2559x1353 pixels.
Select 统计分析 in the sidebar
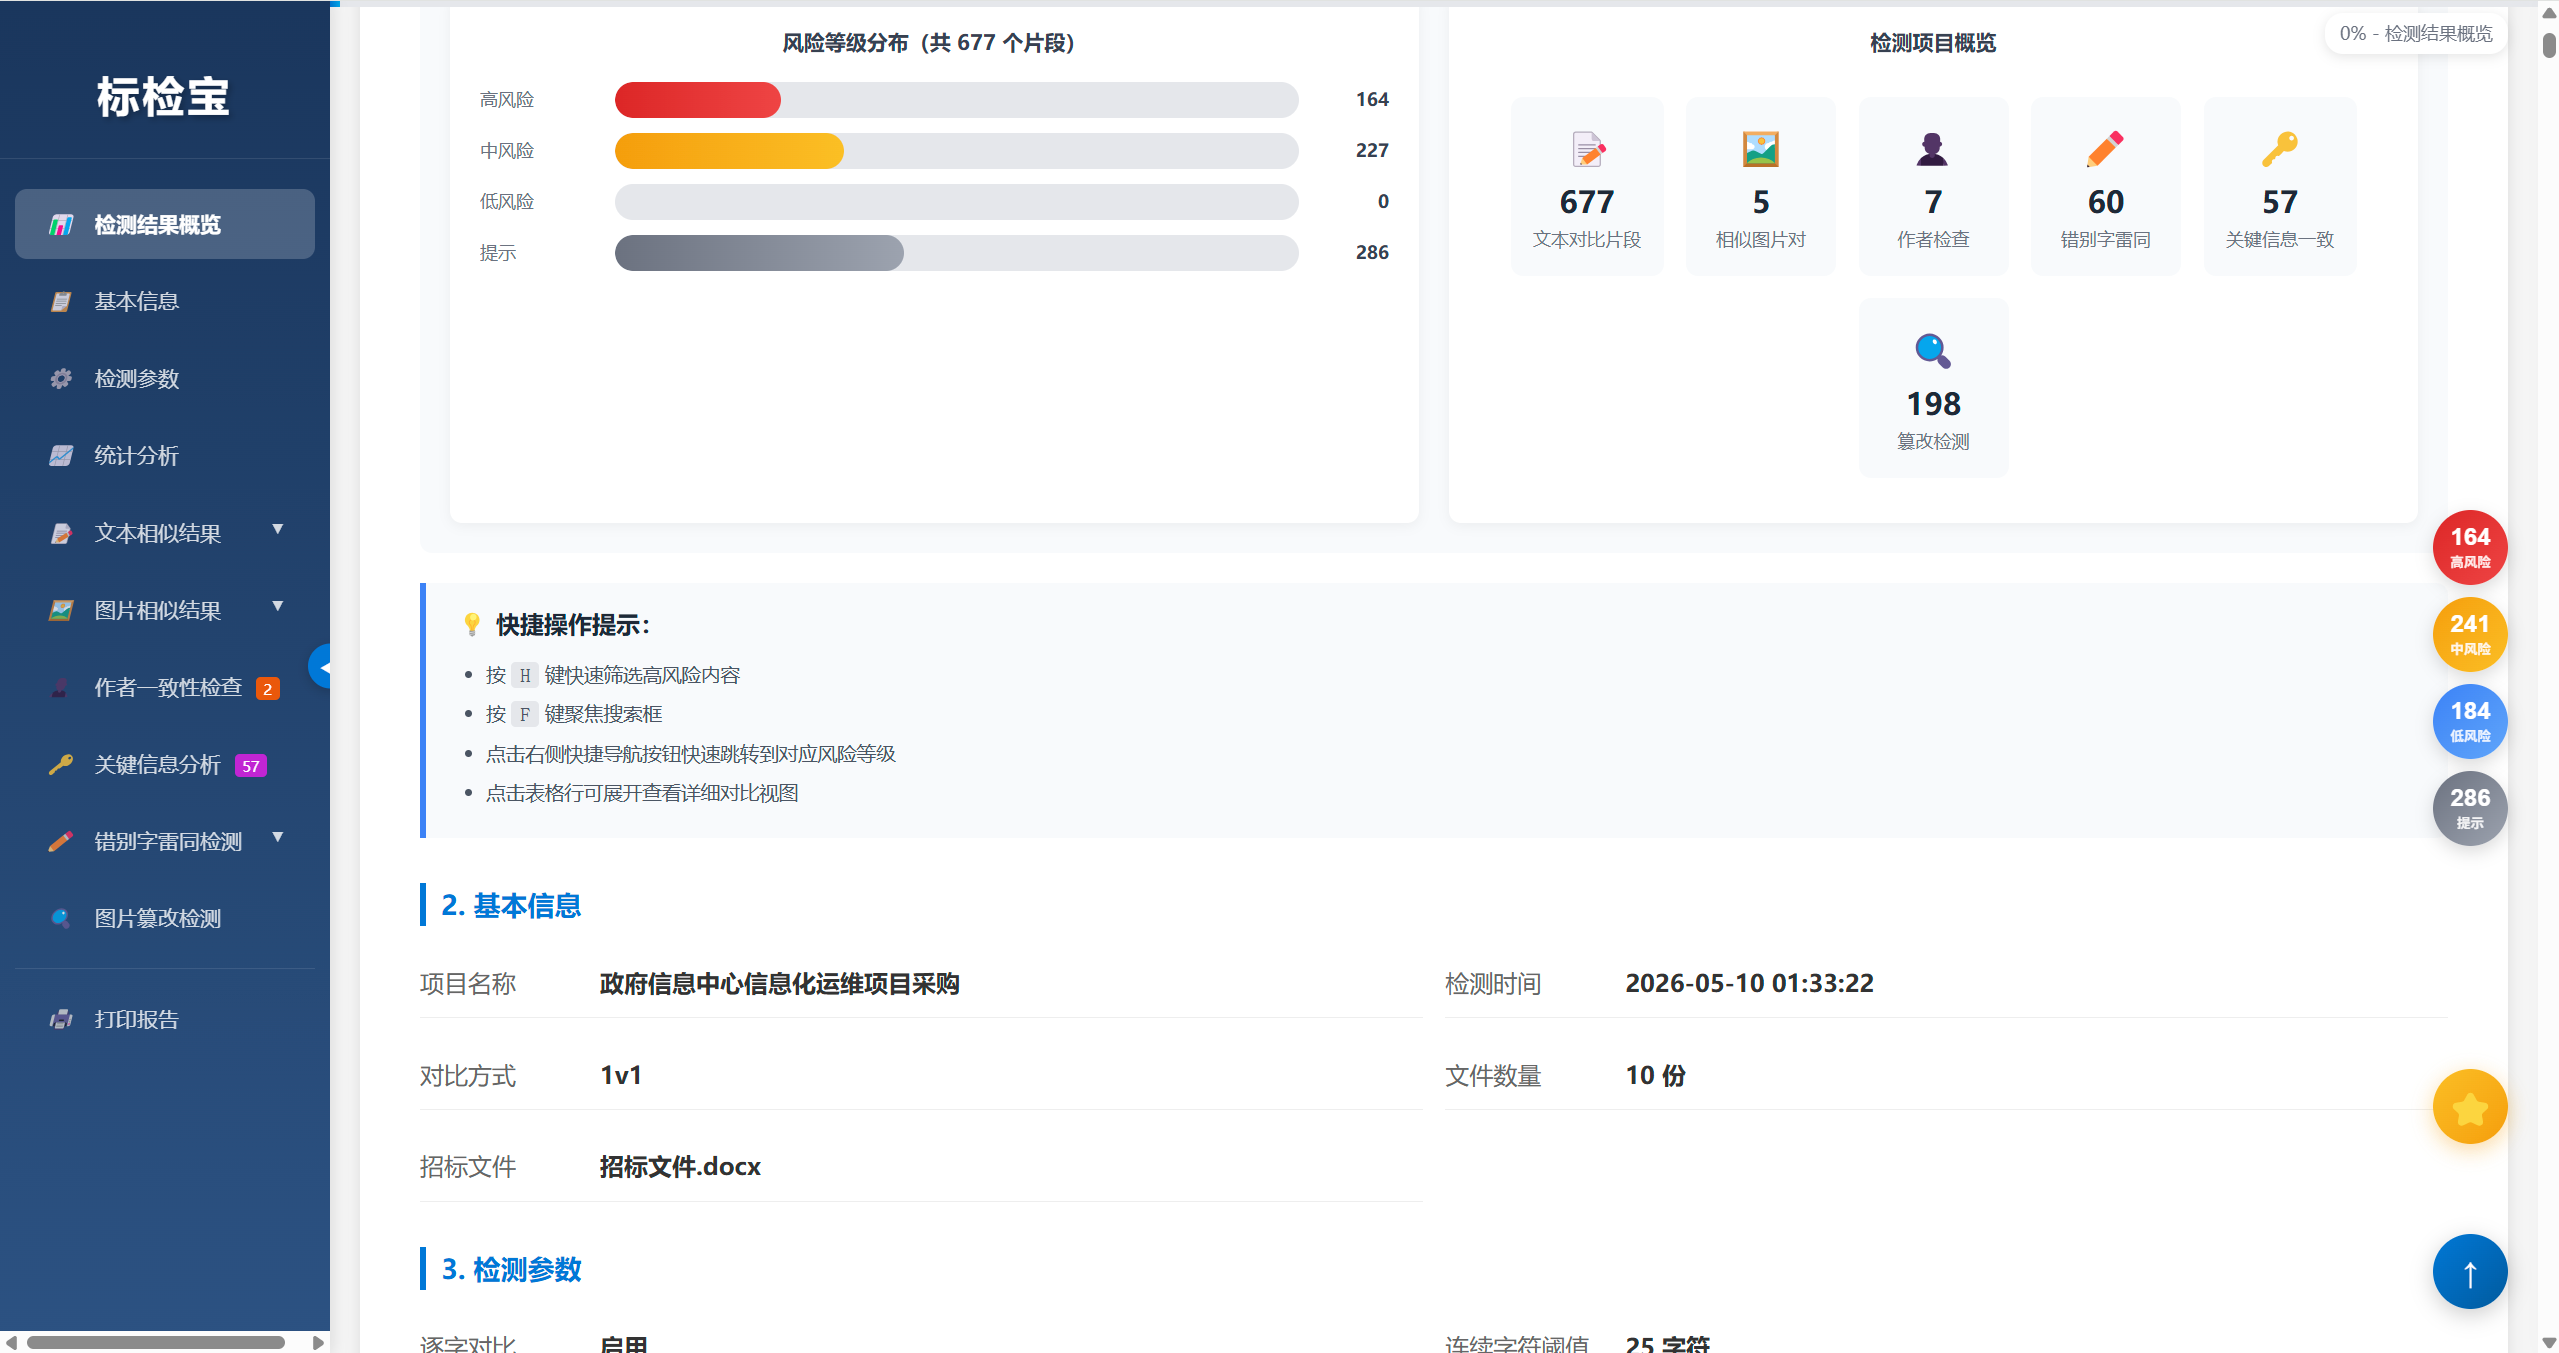coord(165,455)
